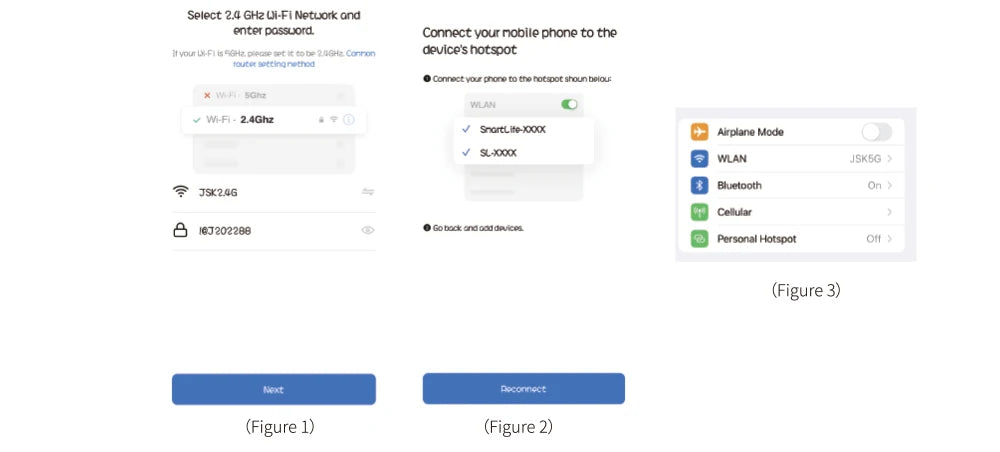The width and height of the screenshot is (1000, 452).
Task: Expand WLAN settings via the JSK5G chevron
Action: tap(889, 159)
